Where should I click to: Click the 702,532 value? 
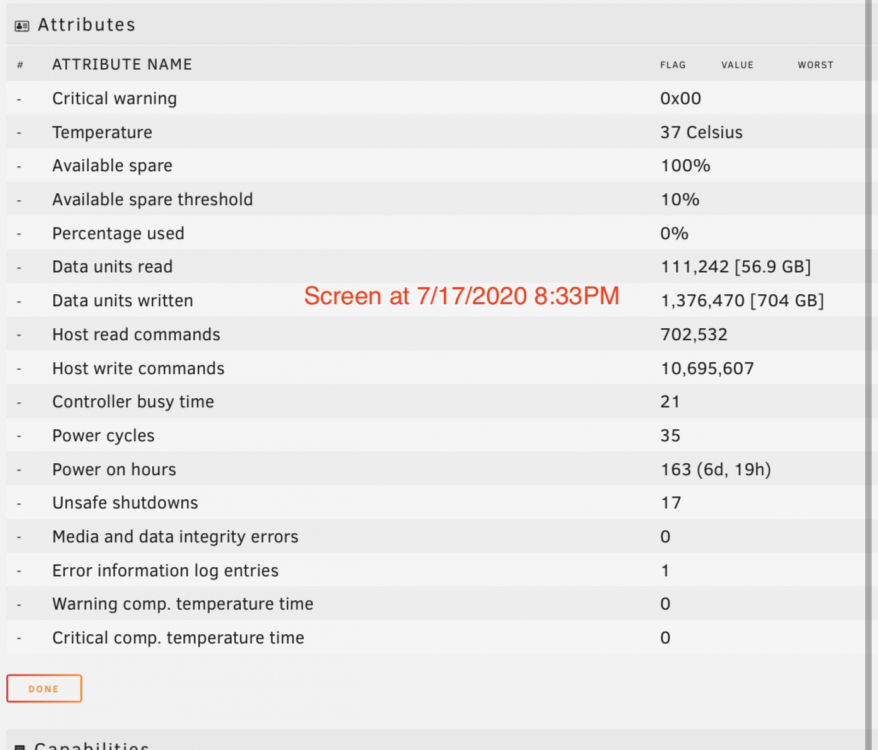click(694, 335)
